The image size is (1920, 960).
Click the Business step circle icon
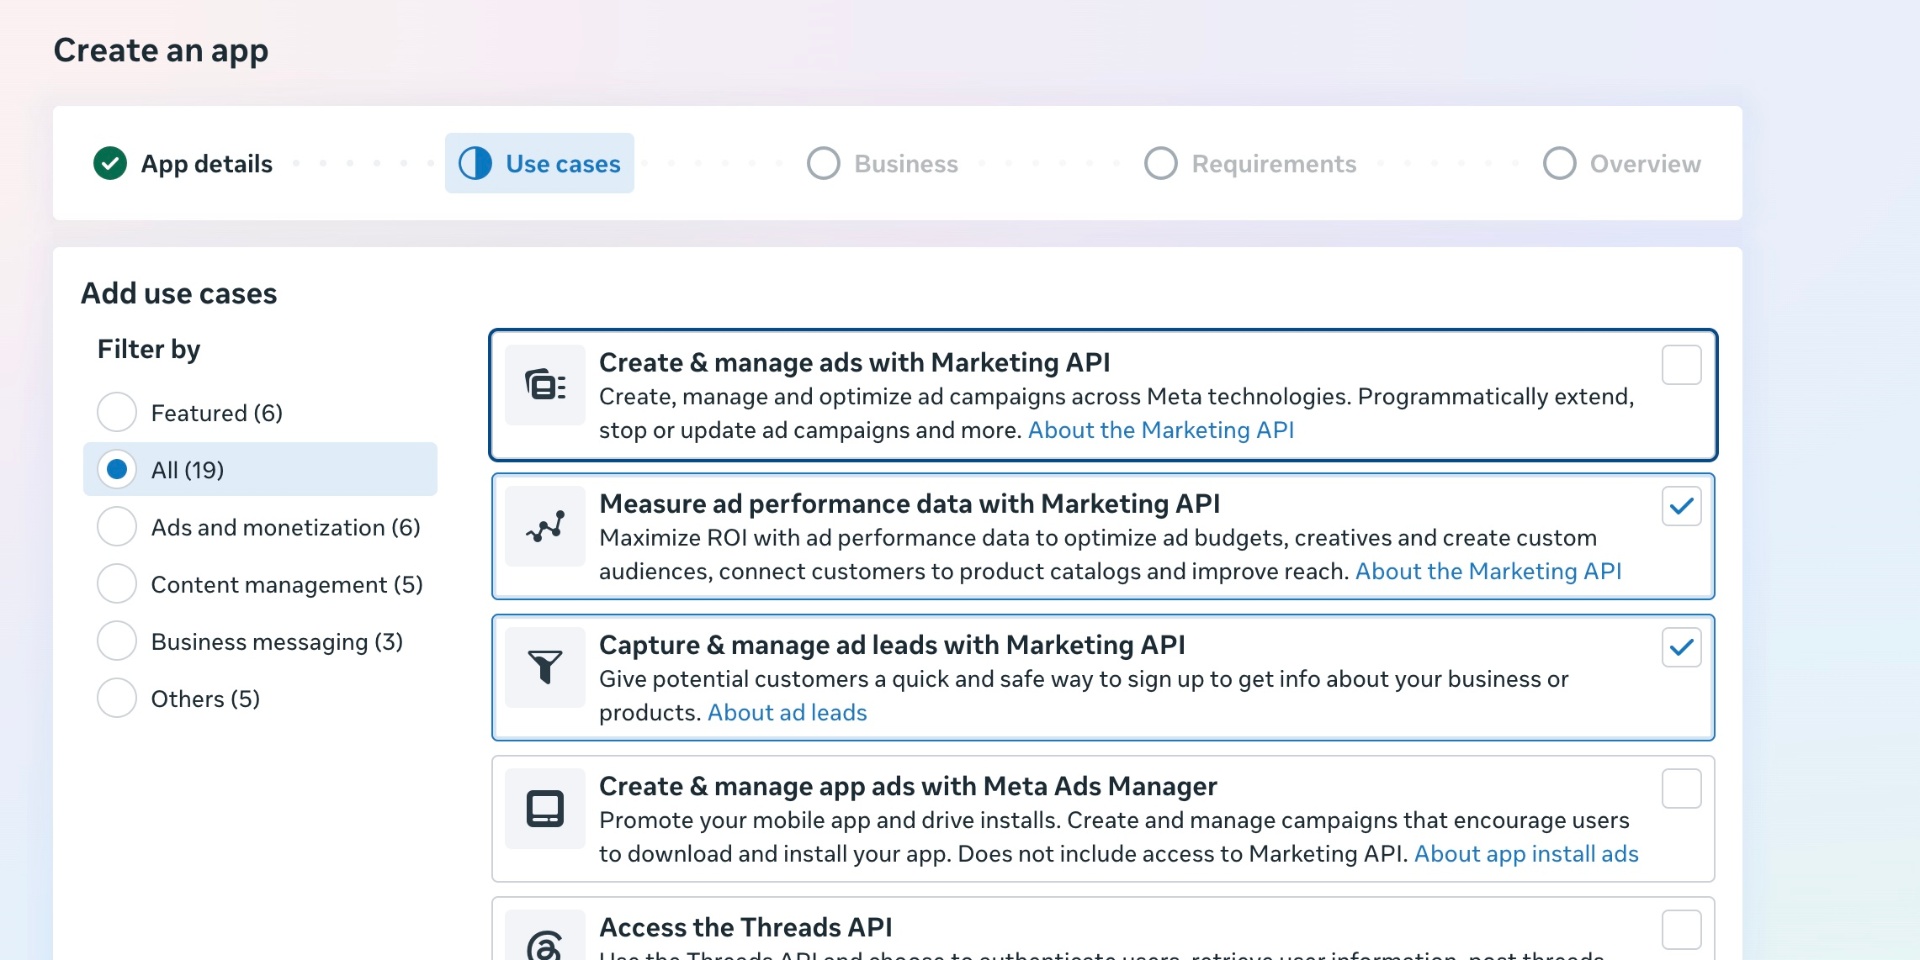(x=823, y=163)
